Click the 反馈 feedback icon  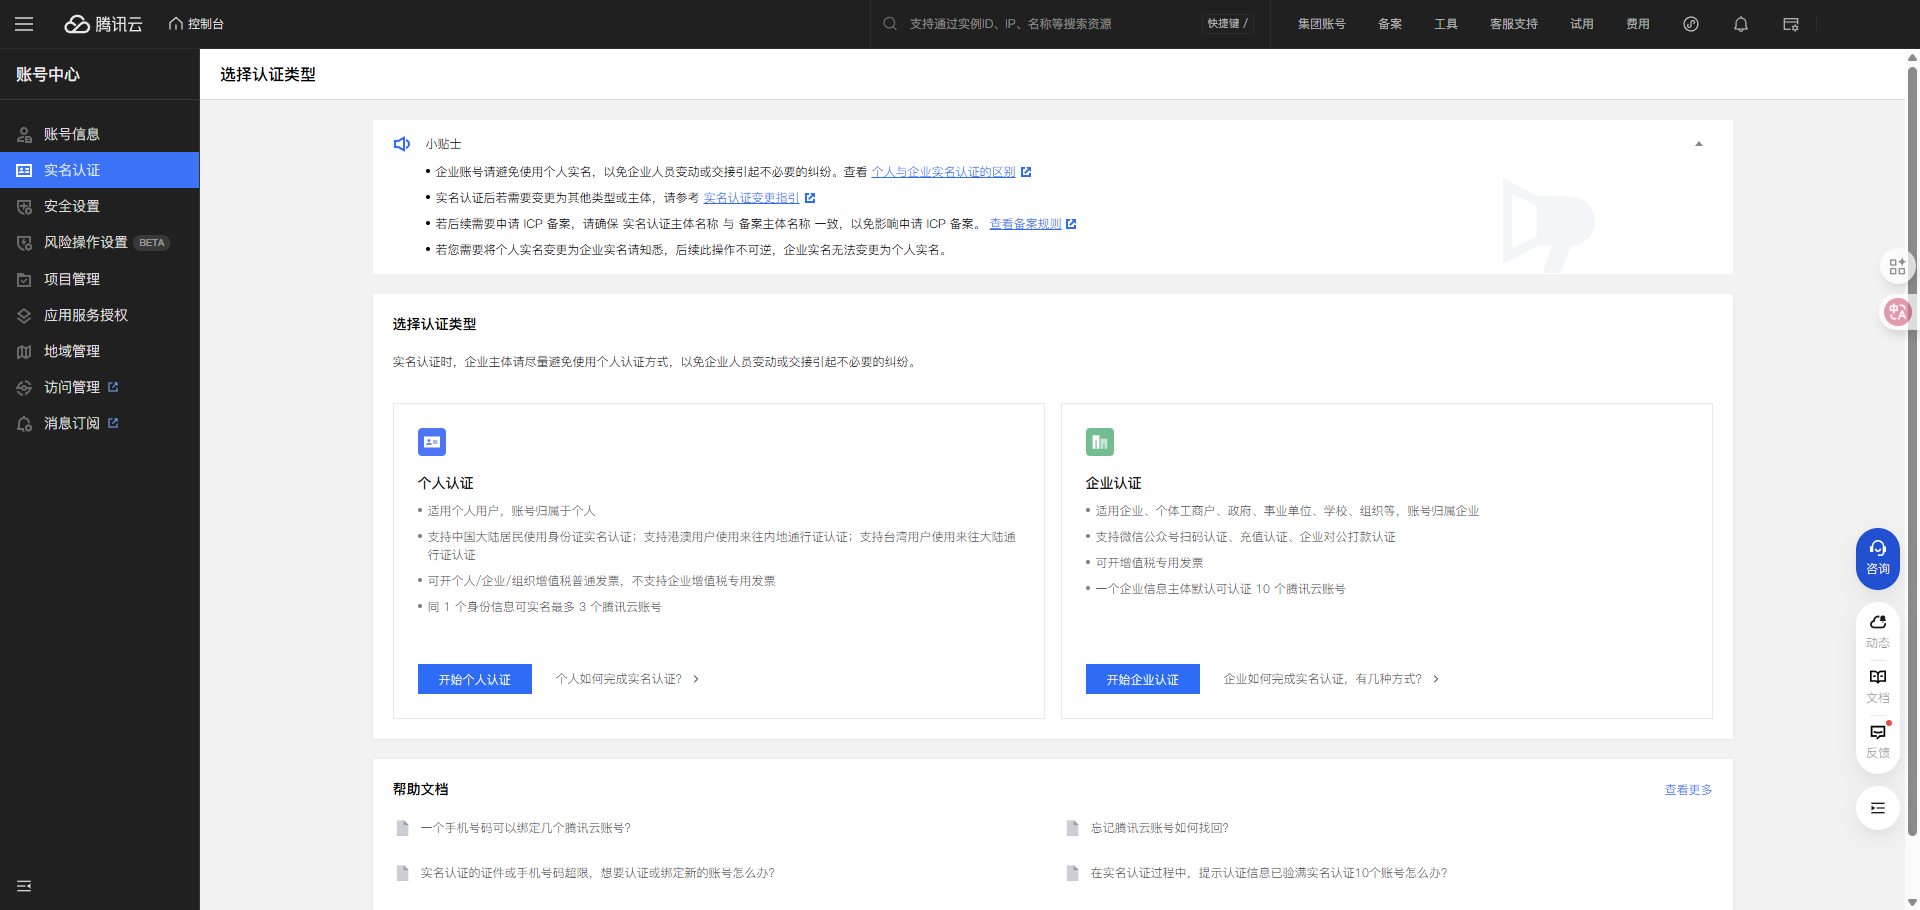click(x=1877, y=740)
